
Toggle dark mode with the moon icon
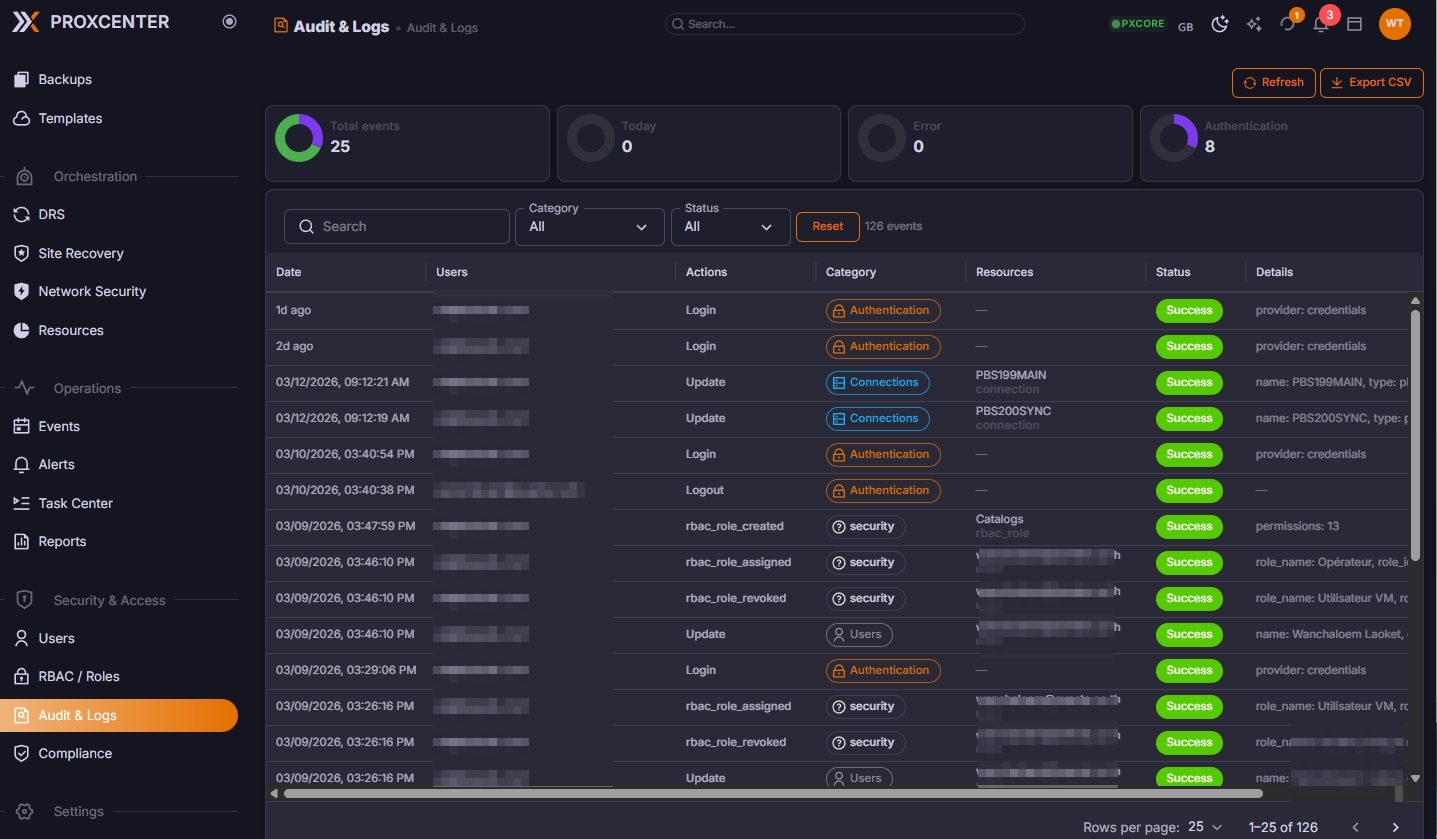pos(1220,24)
